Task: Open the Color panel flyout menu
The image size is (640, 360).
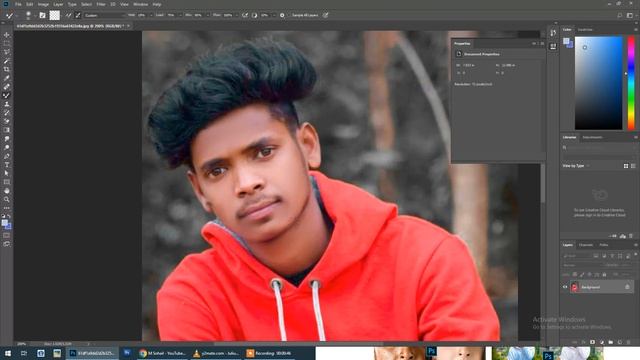Action: point(636,29)
